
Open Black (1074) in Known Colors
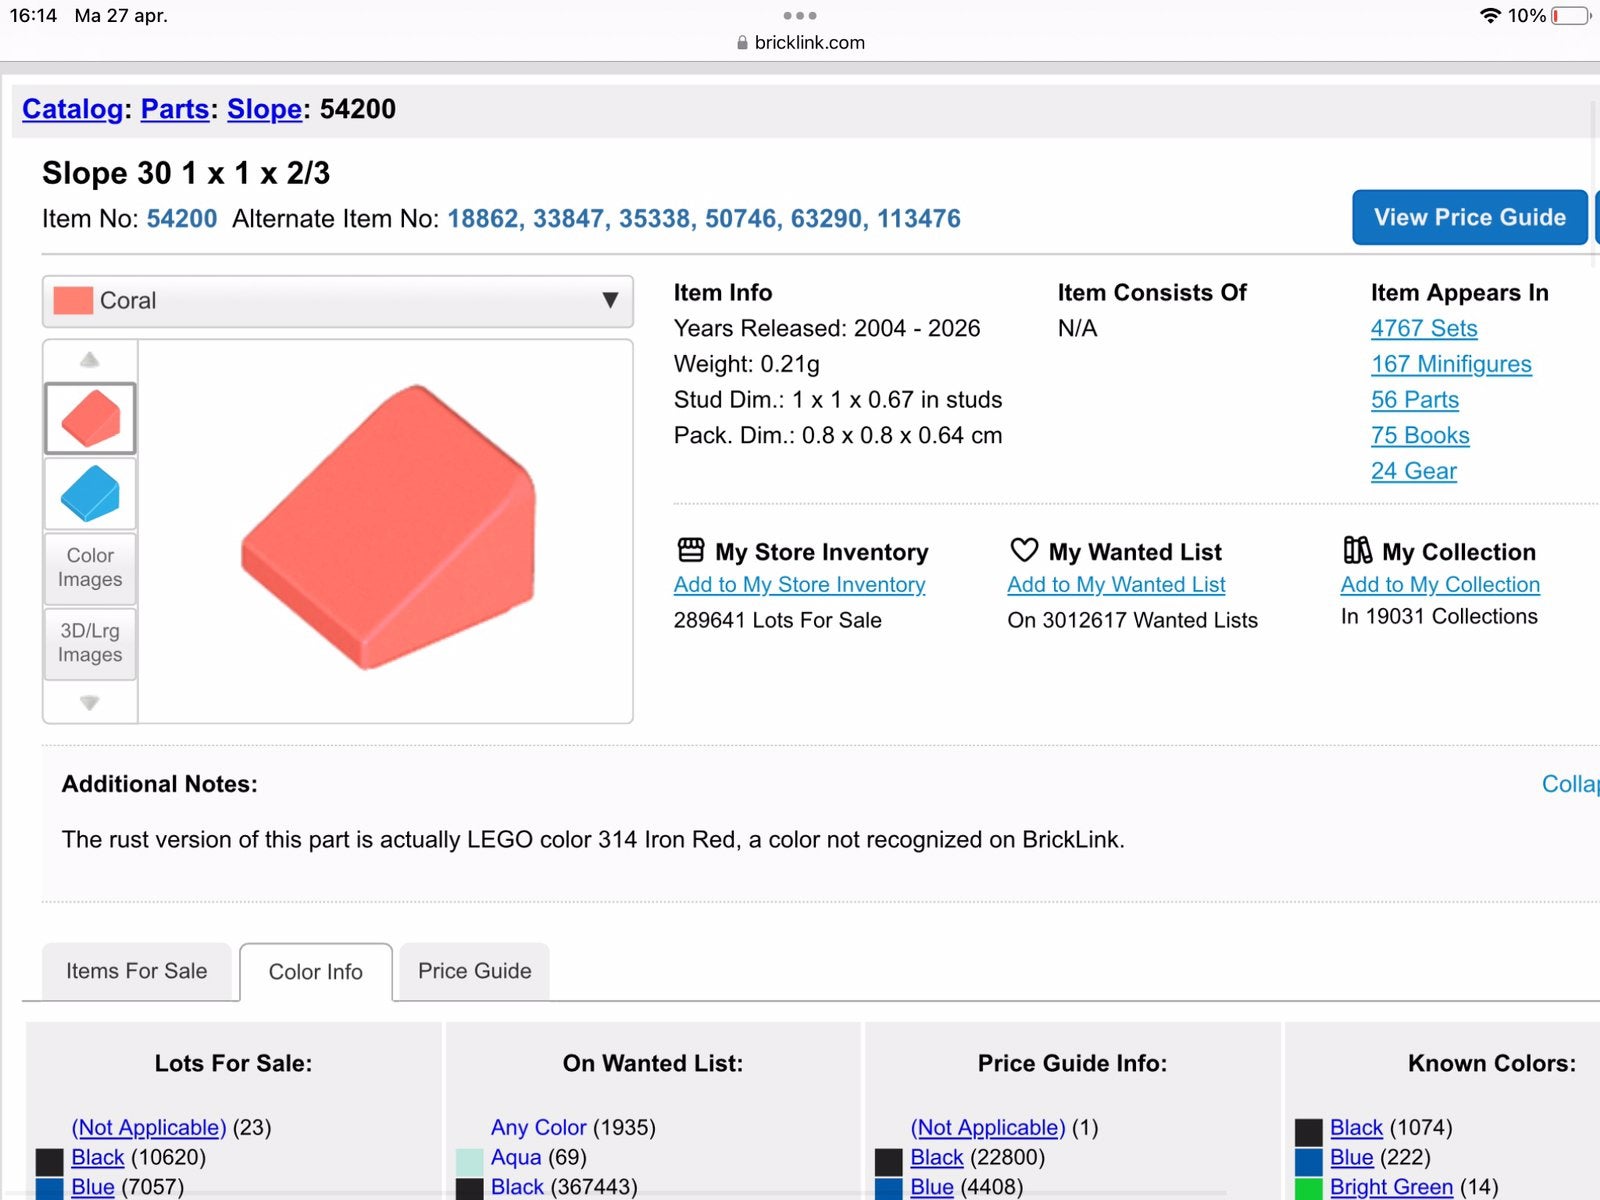click(1357, 1128)
